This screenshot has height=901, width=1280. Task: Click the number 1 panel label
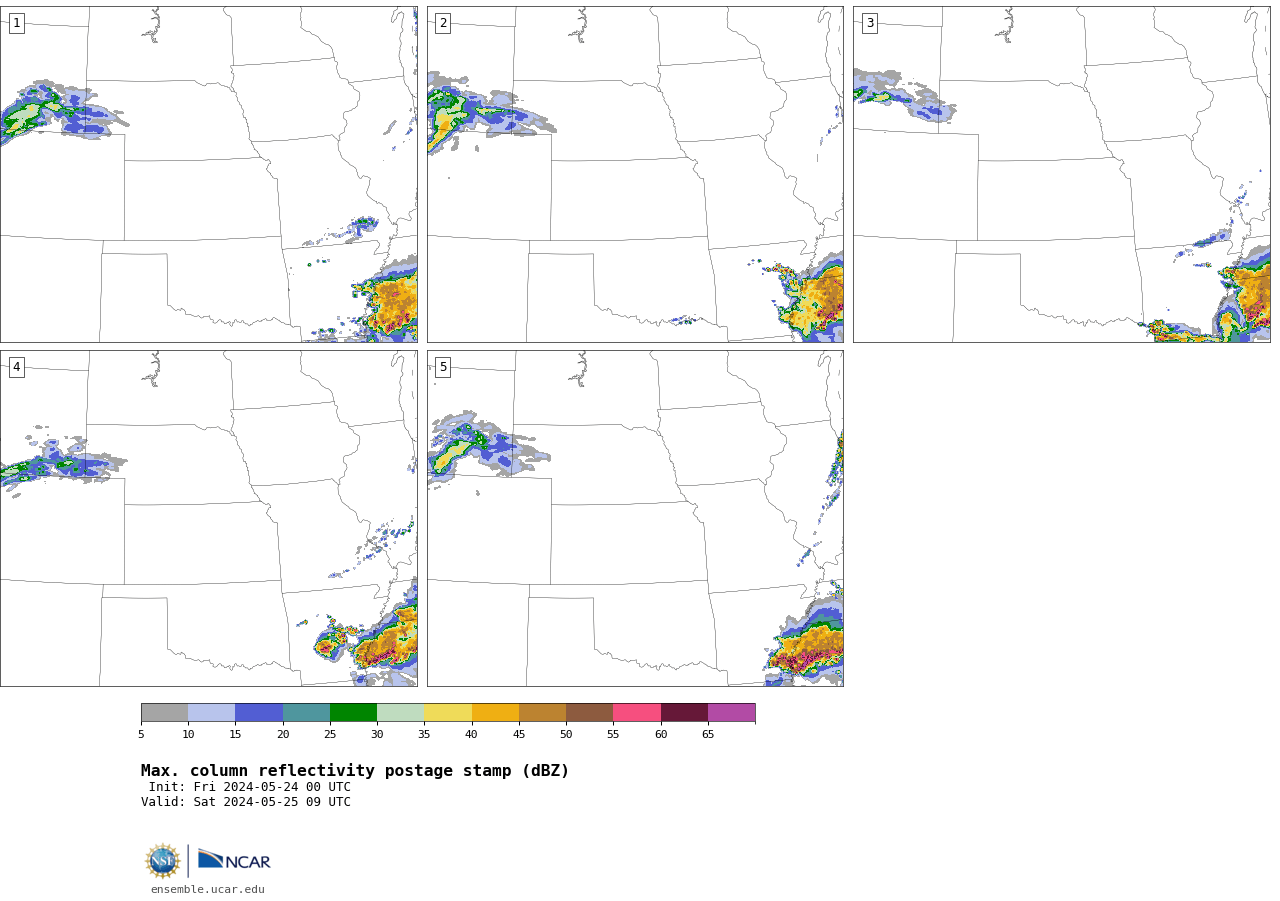pos(16,23)
